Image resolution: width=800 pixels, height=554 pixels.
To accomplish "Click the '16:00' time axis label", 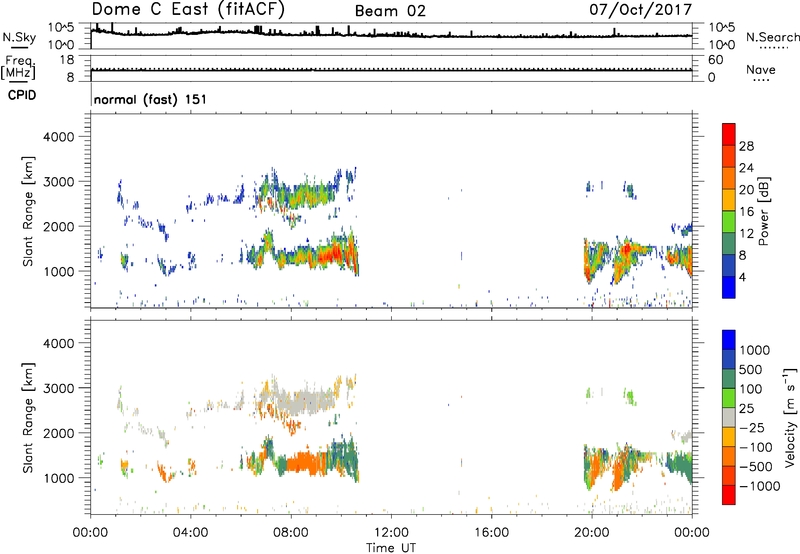I will [491, 533].
